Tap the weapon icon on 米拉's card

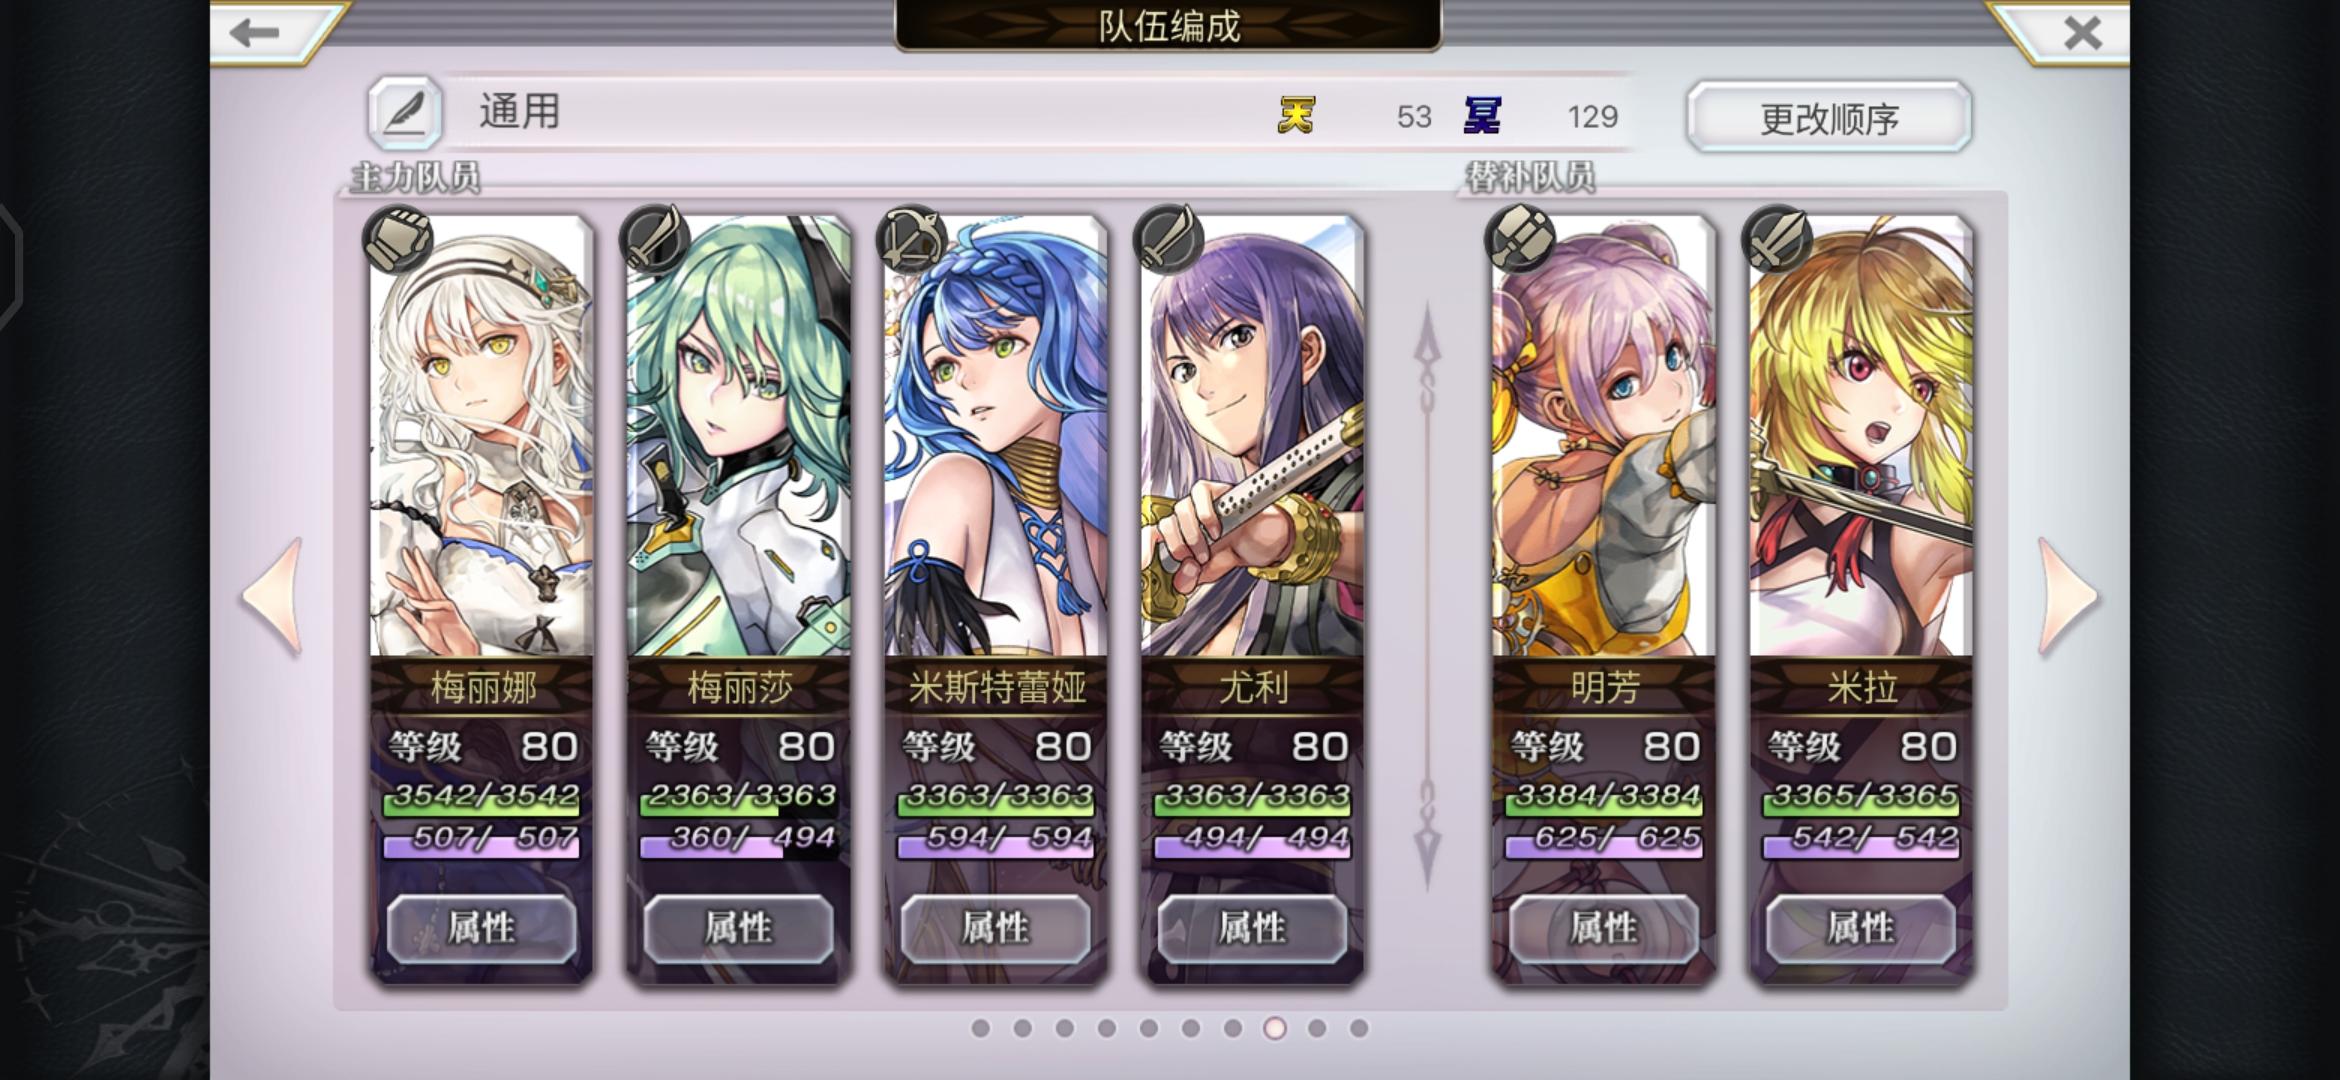1776,240
